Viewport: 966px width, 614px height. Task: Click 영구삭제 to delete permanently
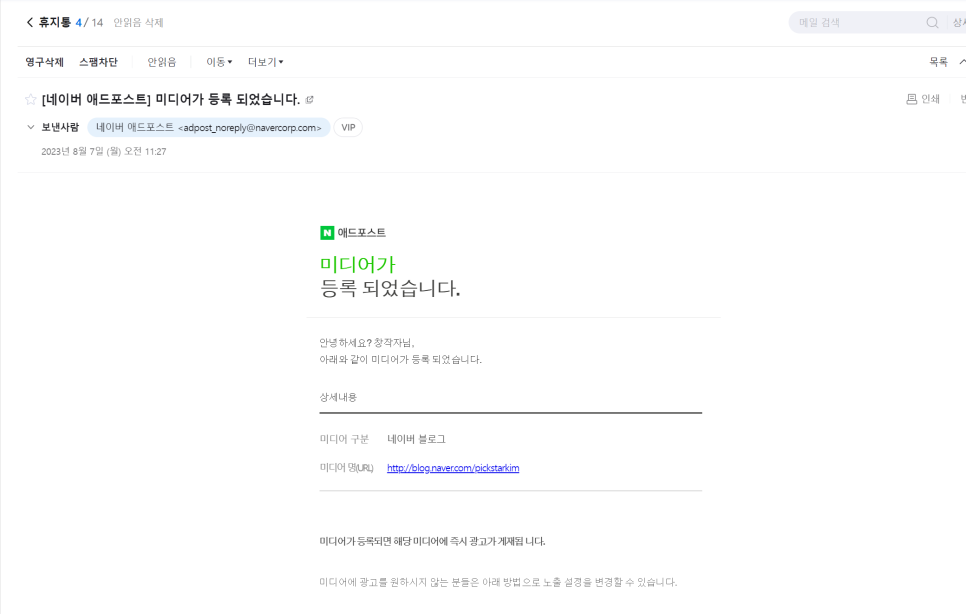point(44,62)
